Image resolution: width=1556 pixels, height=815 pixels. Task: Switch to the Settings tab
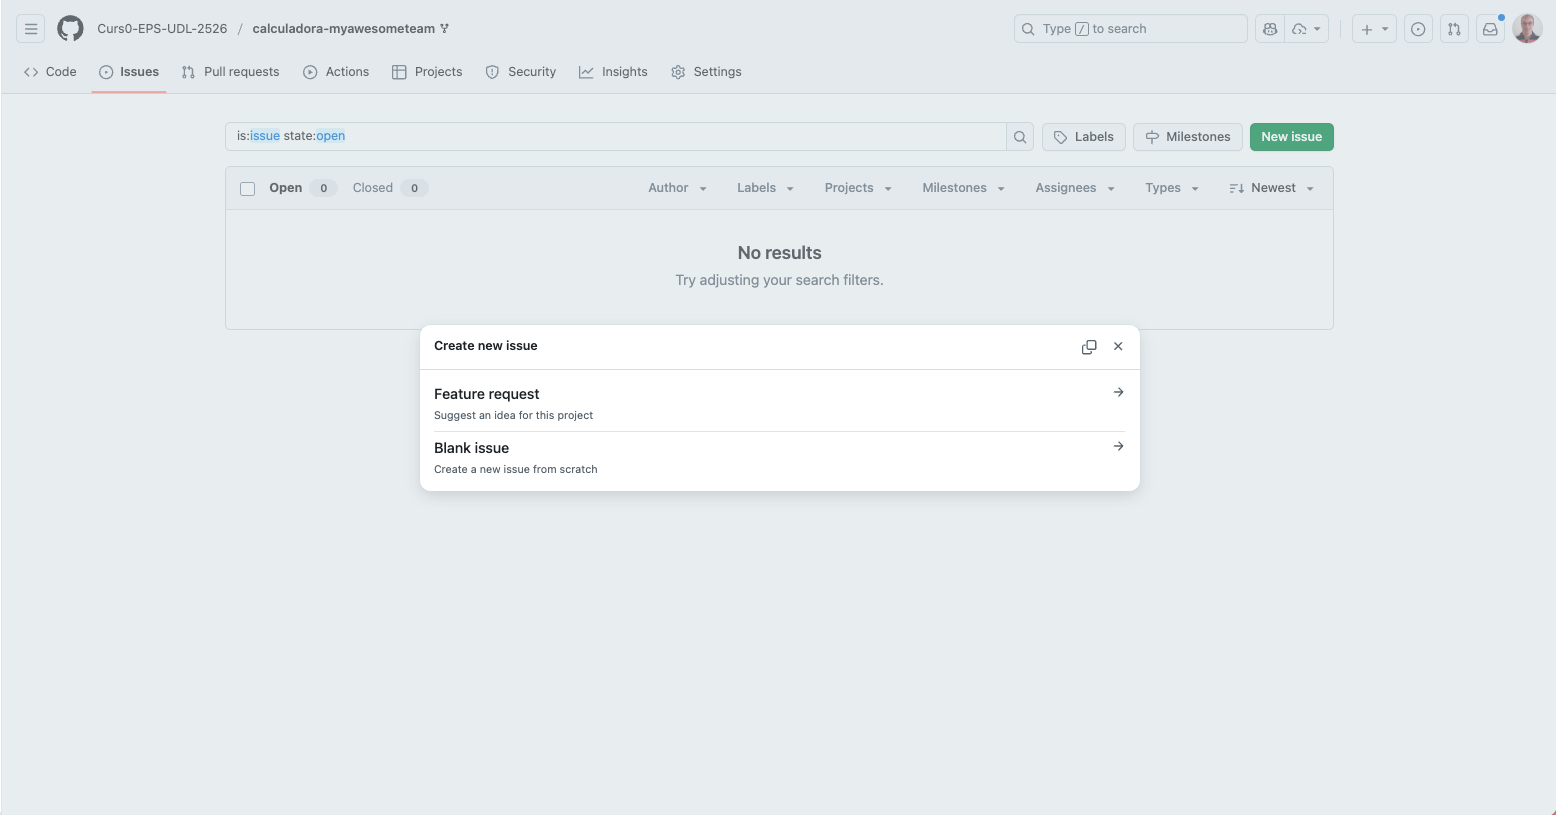click(706, 72)
